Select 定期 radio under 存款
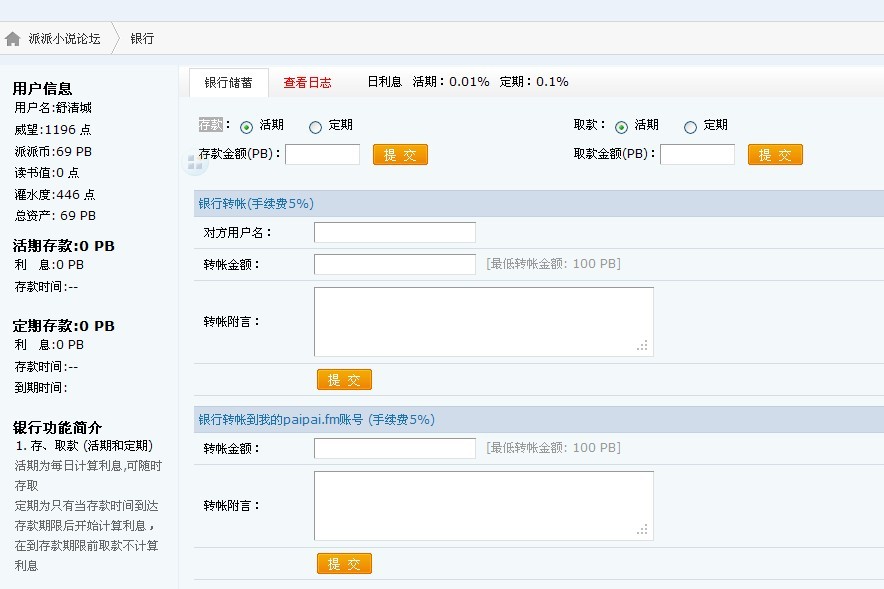The image size is (884, 589). pyautogui.click(x=316, y=127)
